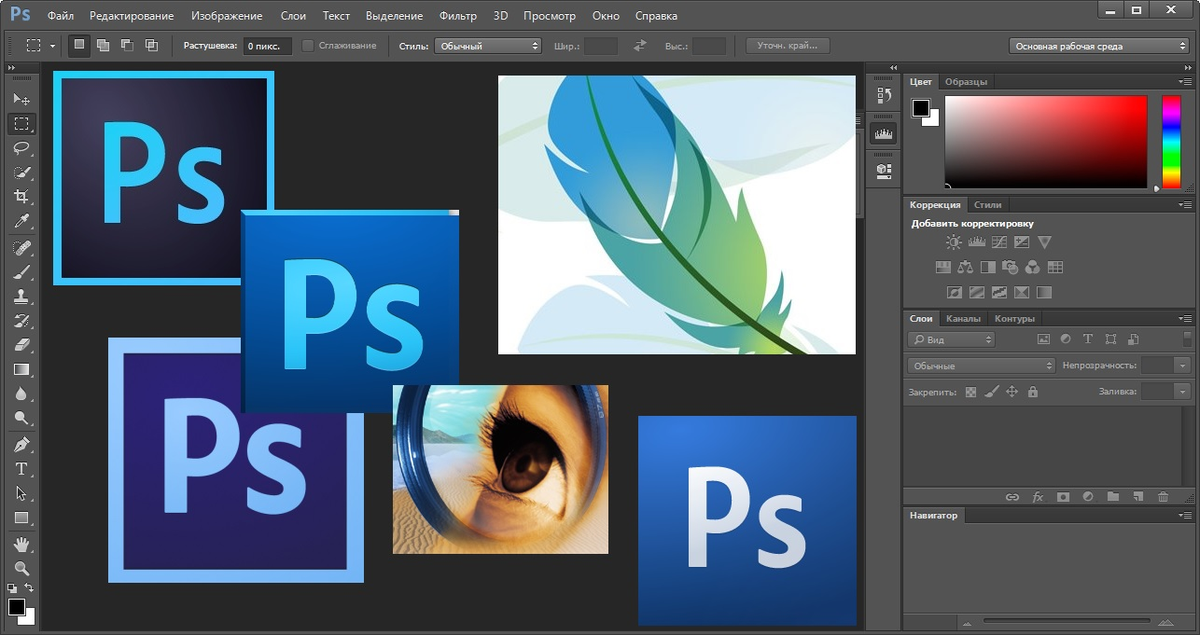Image resolution: width=1200 pixels, height=635 pixels.
Task: Select the Zoom tool in toolbar
Action: point(21,568)
